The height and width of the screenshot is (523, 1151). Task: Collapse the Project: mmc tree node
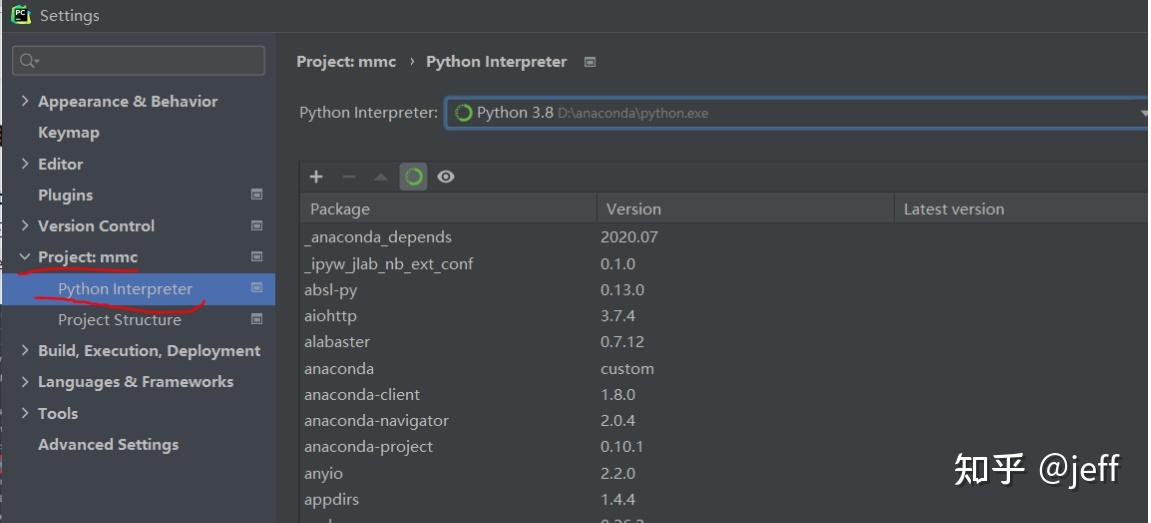(x=25, y=257)
